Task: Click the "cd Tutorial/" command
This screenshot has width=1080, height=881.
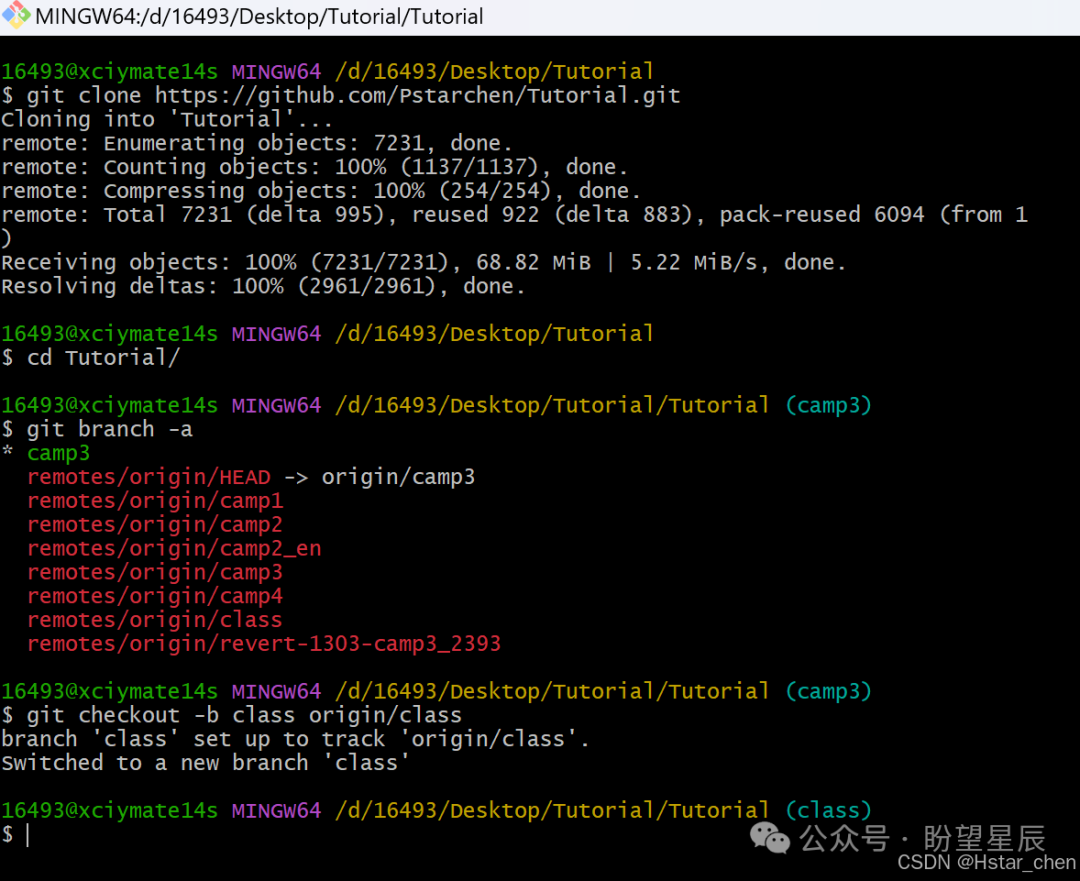Action: tap(103, 358)
